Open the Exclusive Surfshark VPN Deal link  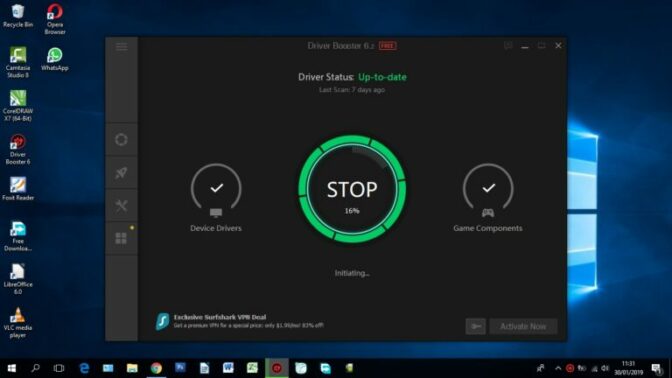click(220, 317)
